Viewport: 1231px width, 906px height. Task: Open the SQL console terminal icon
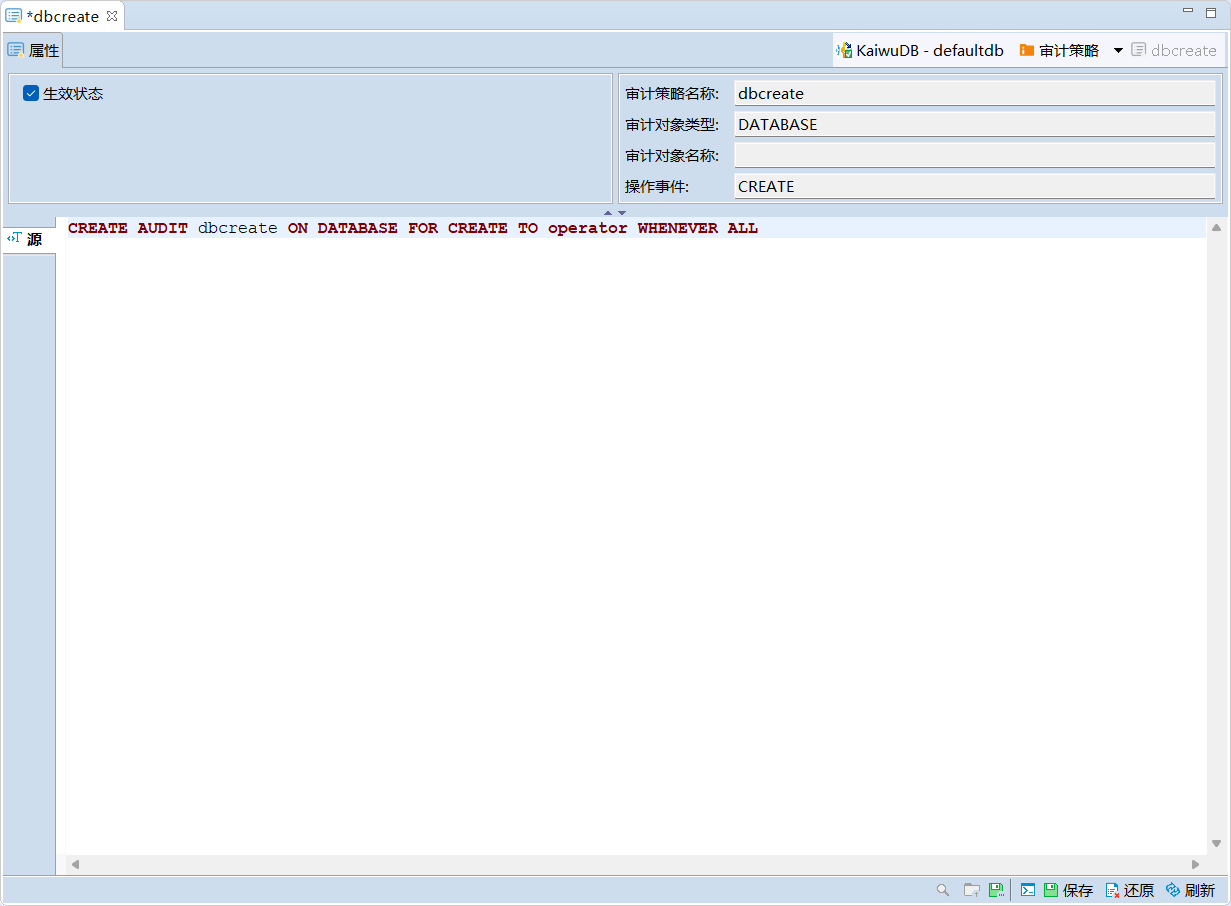click(x=1027, y=890)
